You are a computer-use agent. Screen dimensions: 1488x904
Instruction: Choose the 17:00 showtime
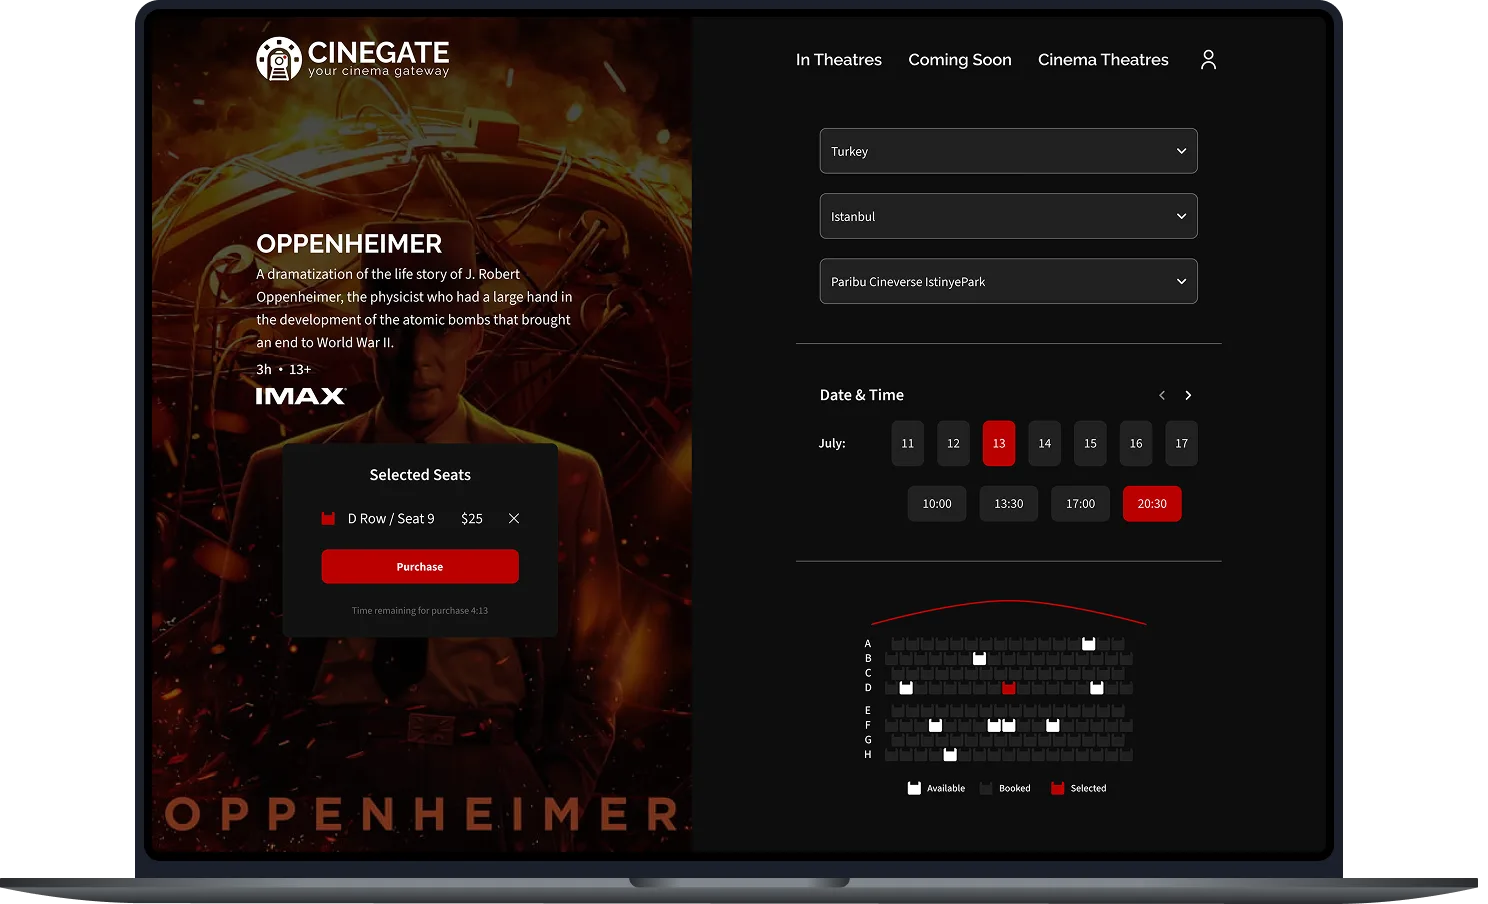click(x=1080, y=504)
